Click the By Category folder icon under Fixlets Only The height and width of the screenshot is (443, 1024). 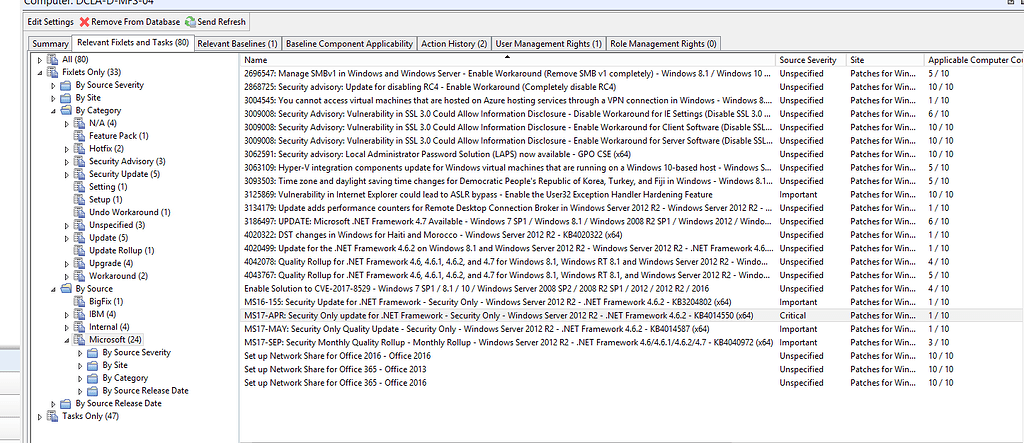point(66,110)
